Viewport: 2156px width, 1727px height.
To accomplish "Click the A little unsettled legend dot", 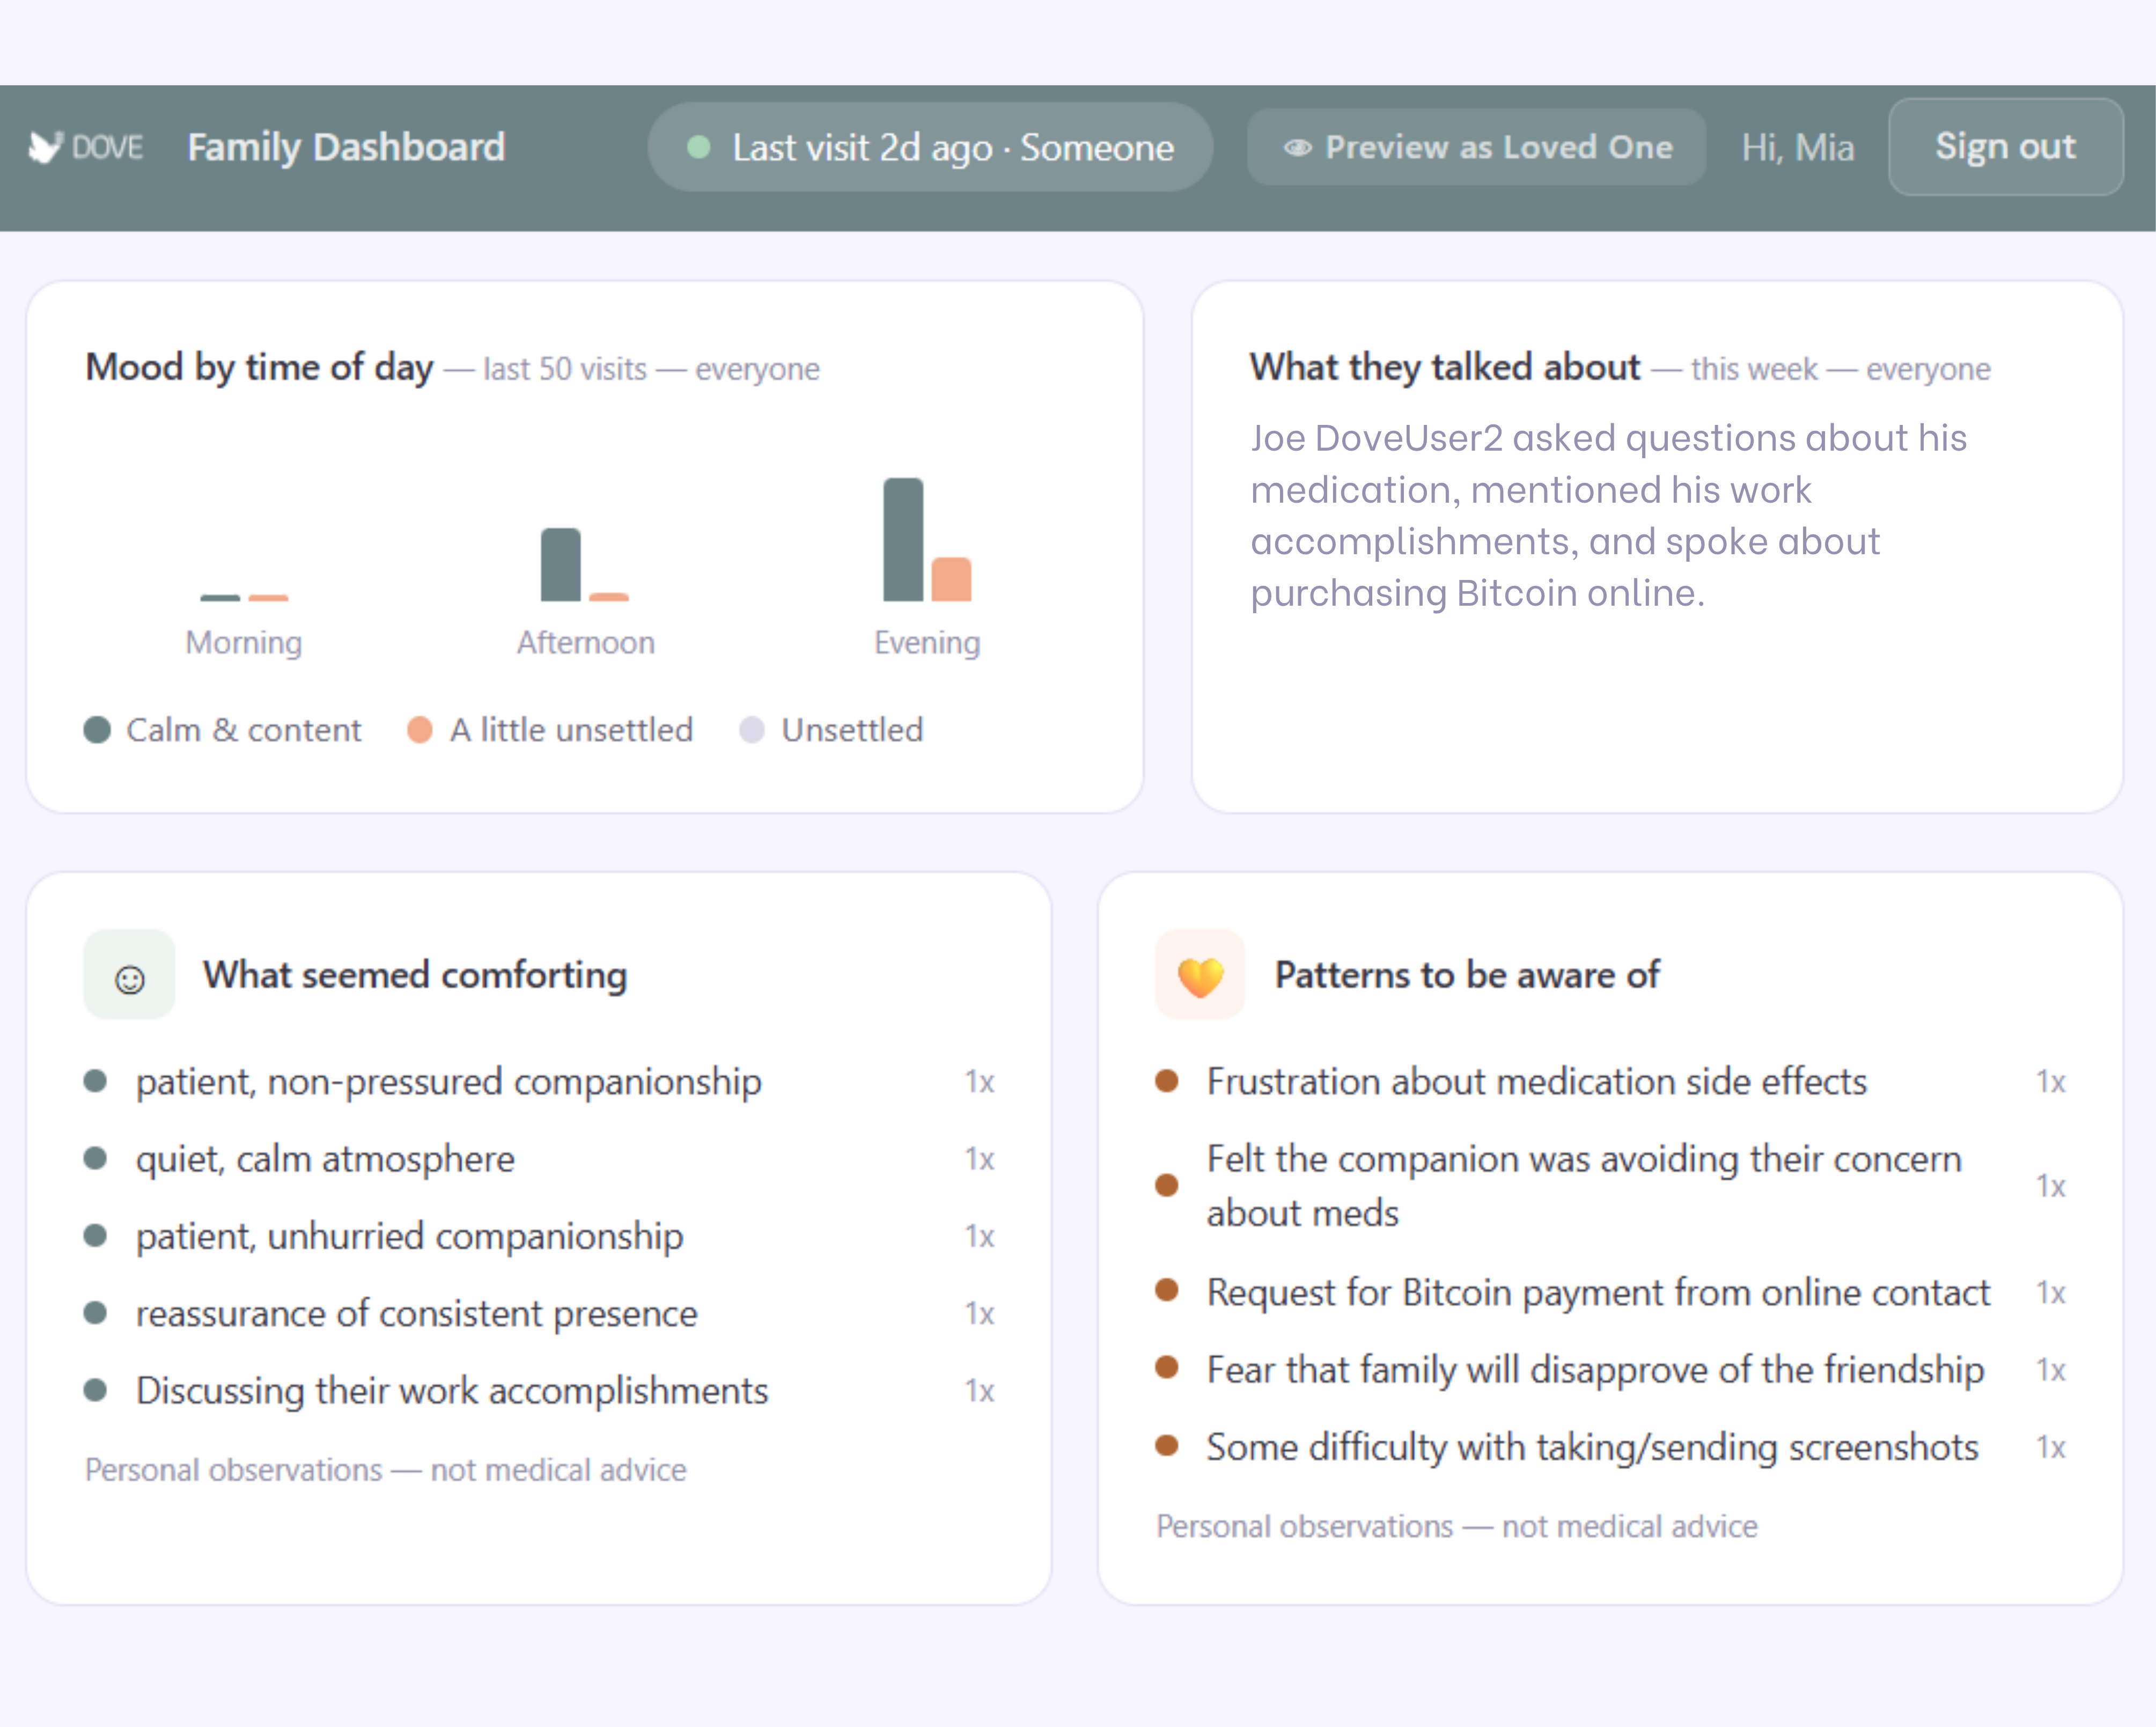I will click(x=420, y=730).
